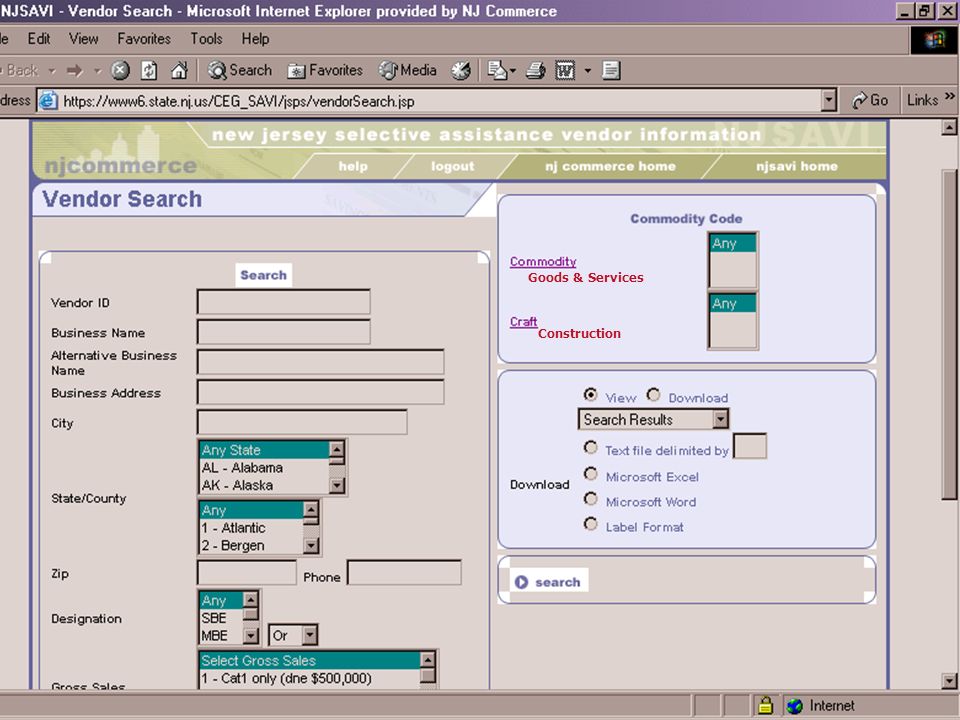
Task: Open the History toolbar icon
Action: click(x=461, y=71)
